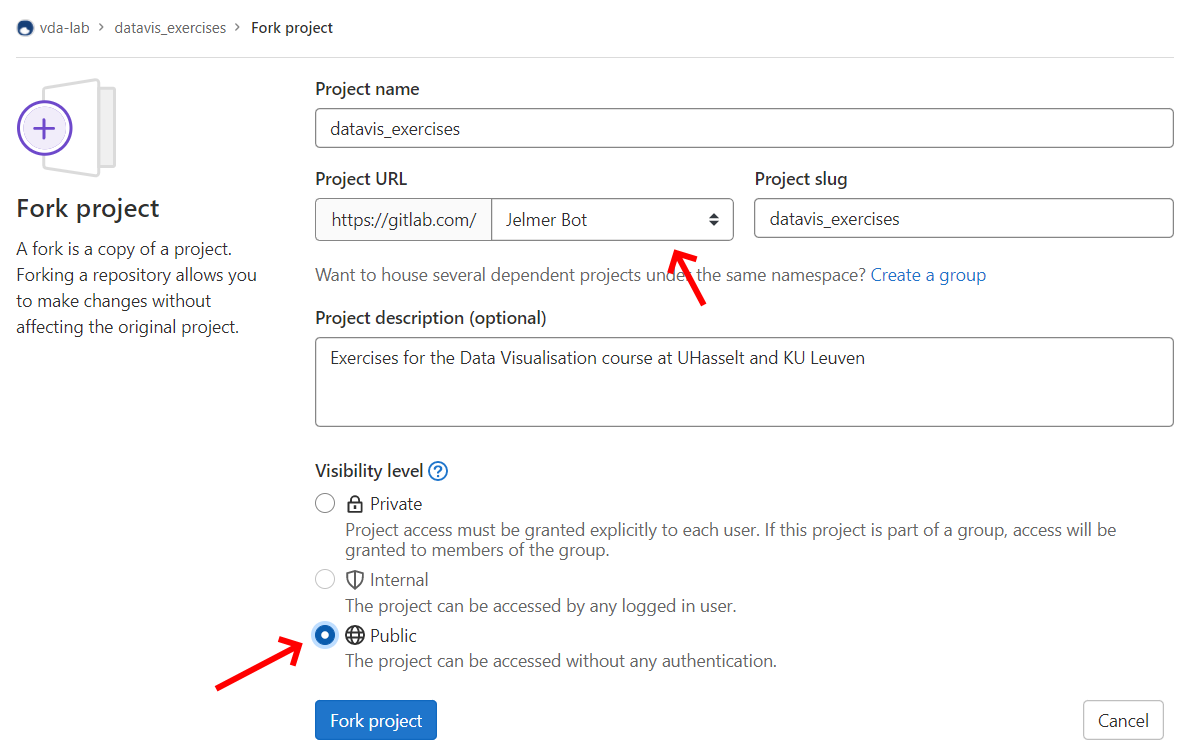1194x747 pixels.
Task: Select the Public visibility radio button
Action: pyautogui.click(x=325, y=636)
